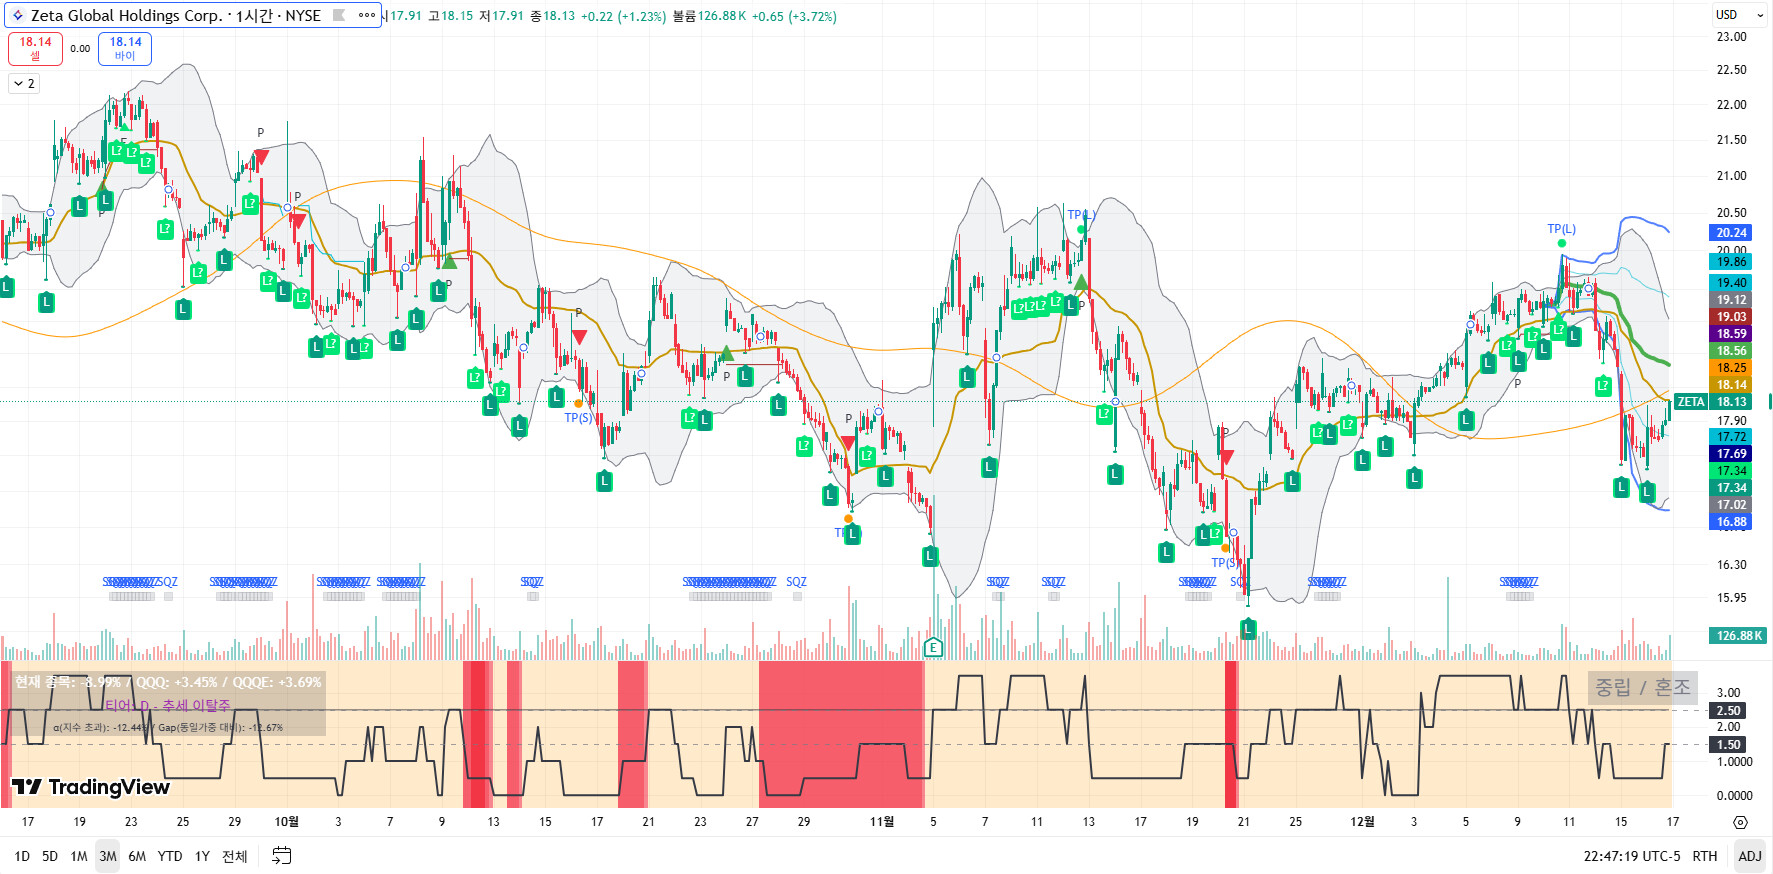The height and width of the screenshot is (874, 1773).
Task: Click the 1.50 indicator scale label
Action: [x=1729, y=745]
